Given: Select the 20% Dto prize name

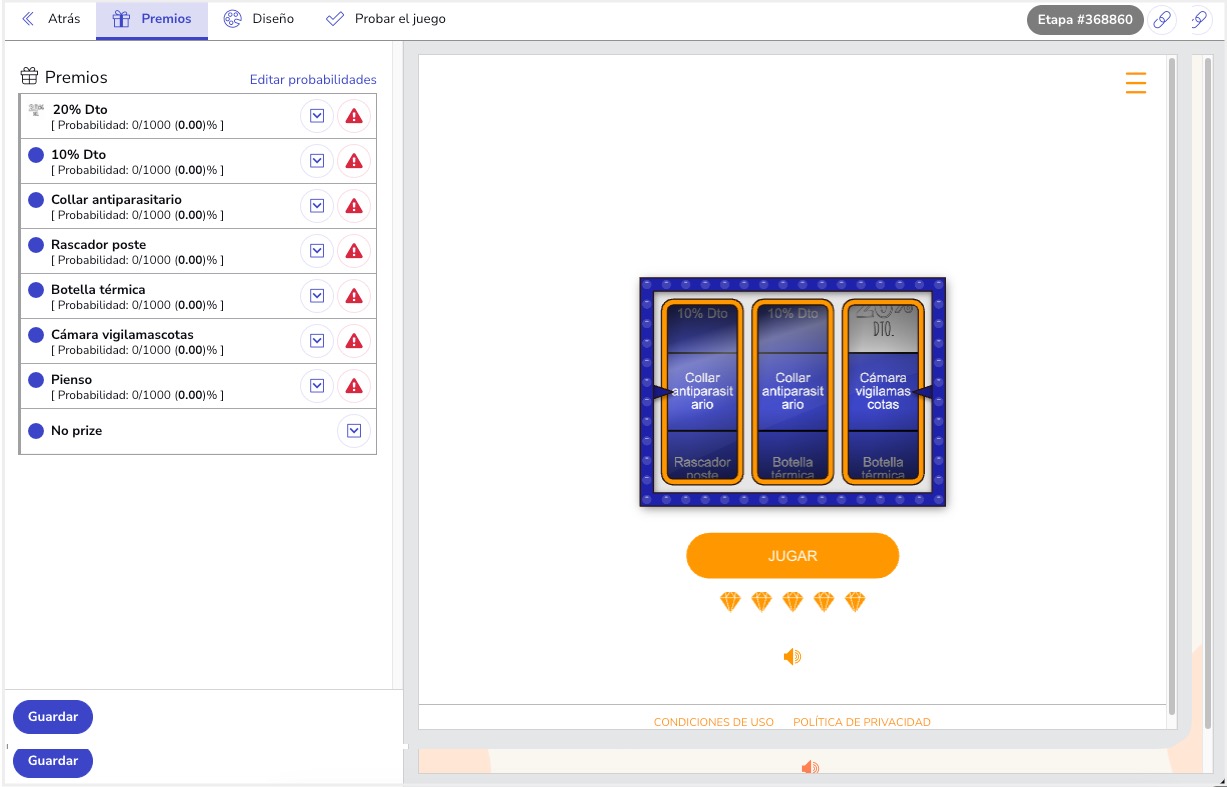Looking at the screenshot, I should (80, 110).
